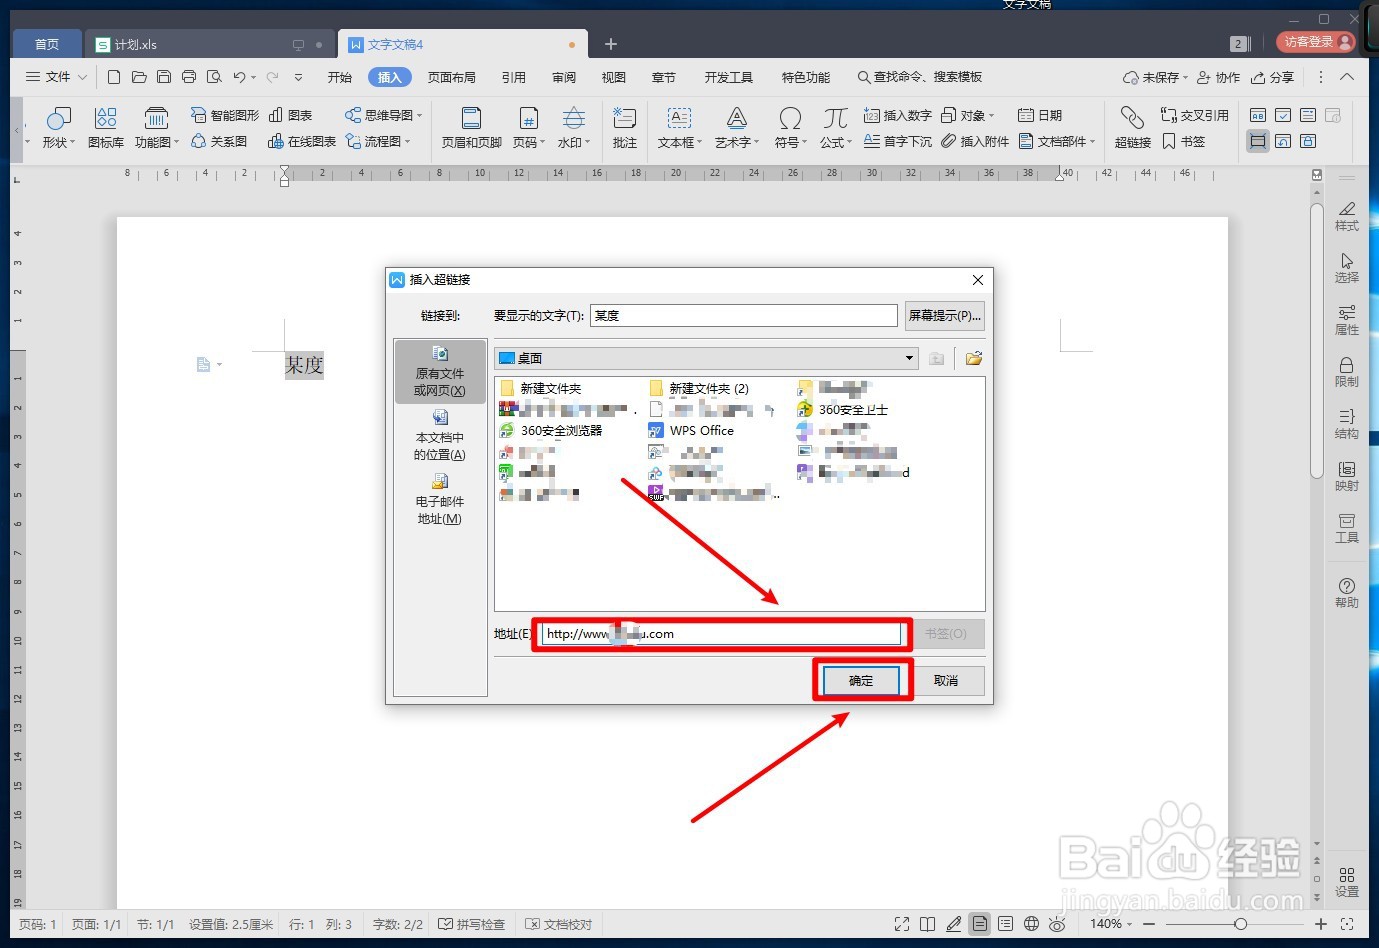Open the 书签 bookmark tool in the ribbon
The width and height of the screenshot is (1379, 948).
click(1184, 142)
